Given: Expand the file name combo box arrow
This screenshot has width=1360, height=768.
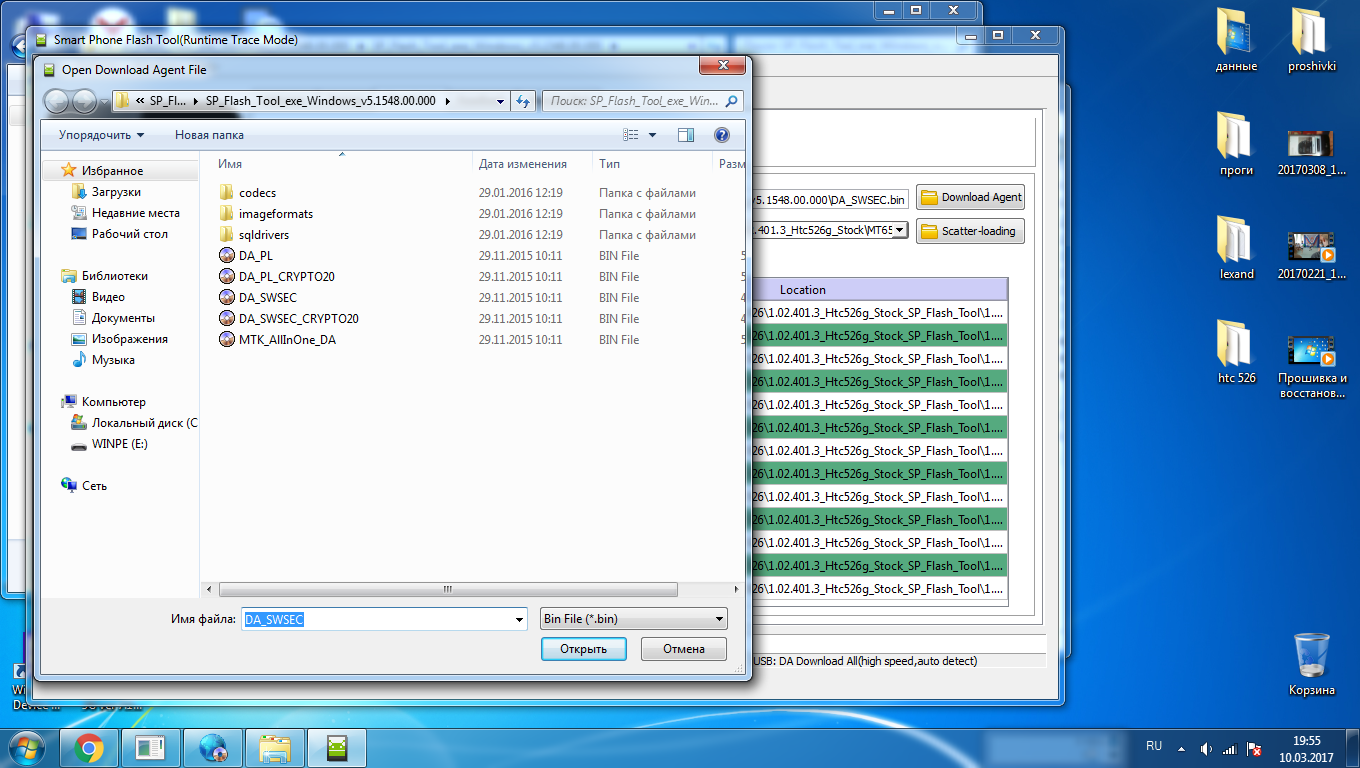Looking at the screenshot, I should click(519, 620).
